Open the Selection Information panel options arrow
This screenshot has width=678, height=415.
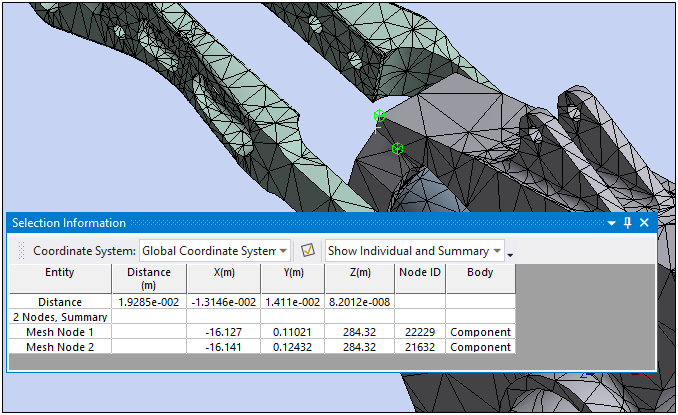(611, 223)
